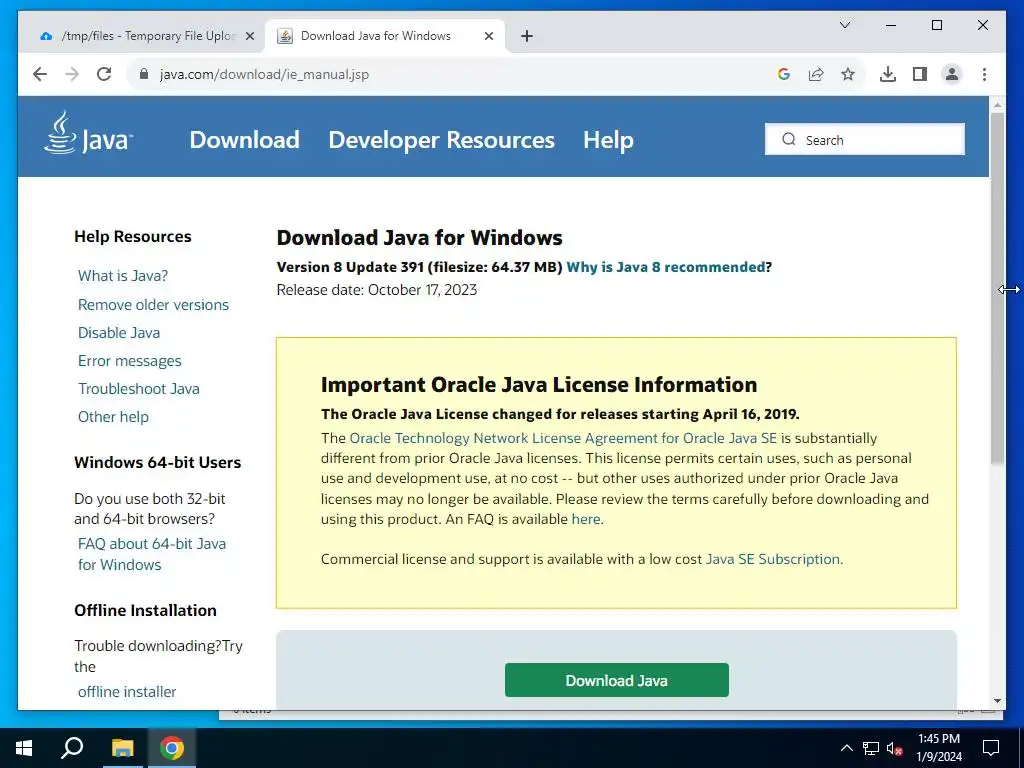1024x768 pixels.
Task: Open a new tab with plus button
Action: (x=527, y=36)
